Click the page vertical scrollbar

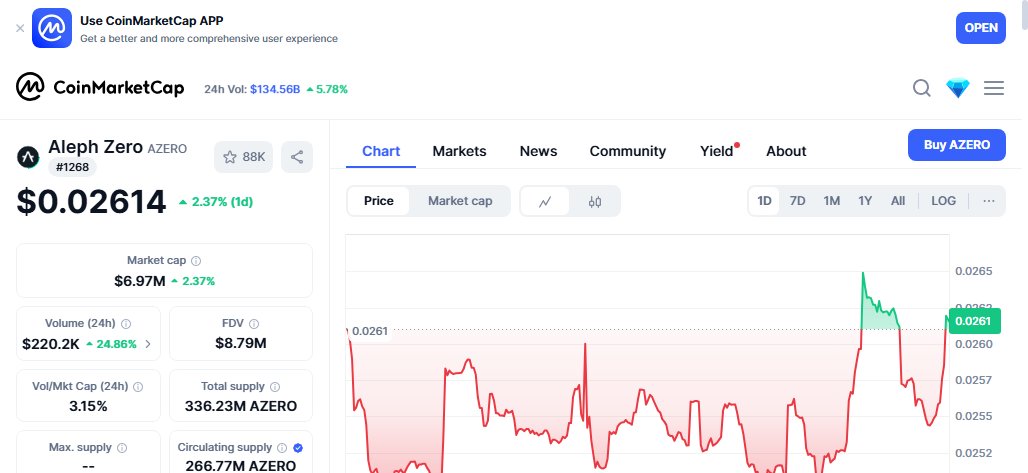[x=1025, y=16]
